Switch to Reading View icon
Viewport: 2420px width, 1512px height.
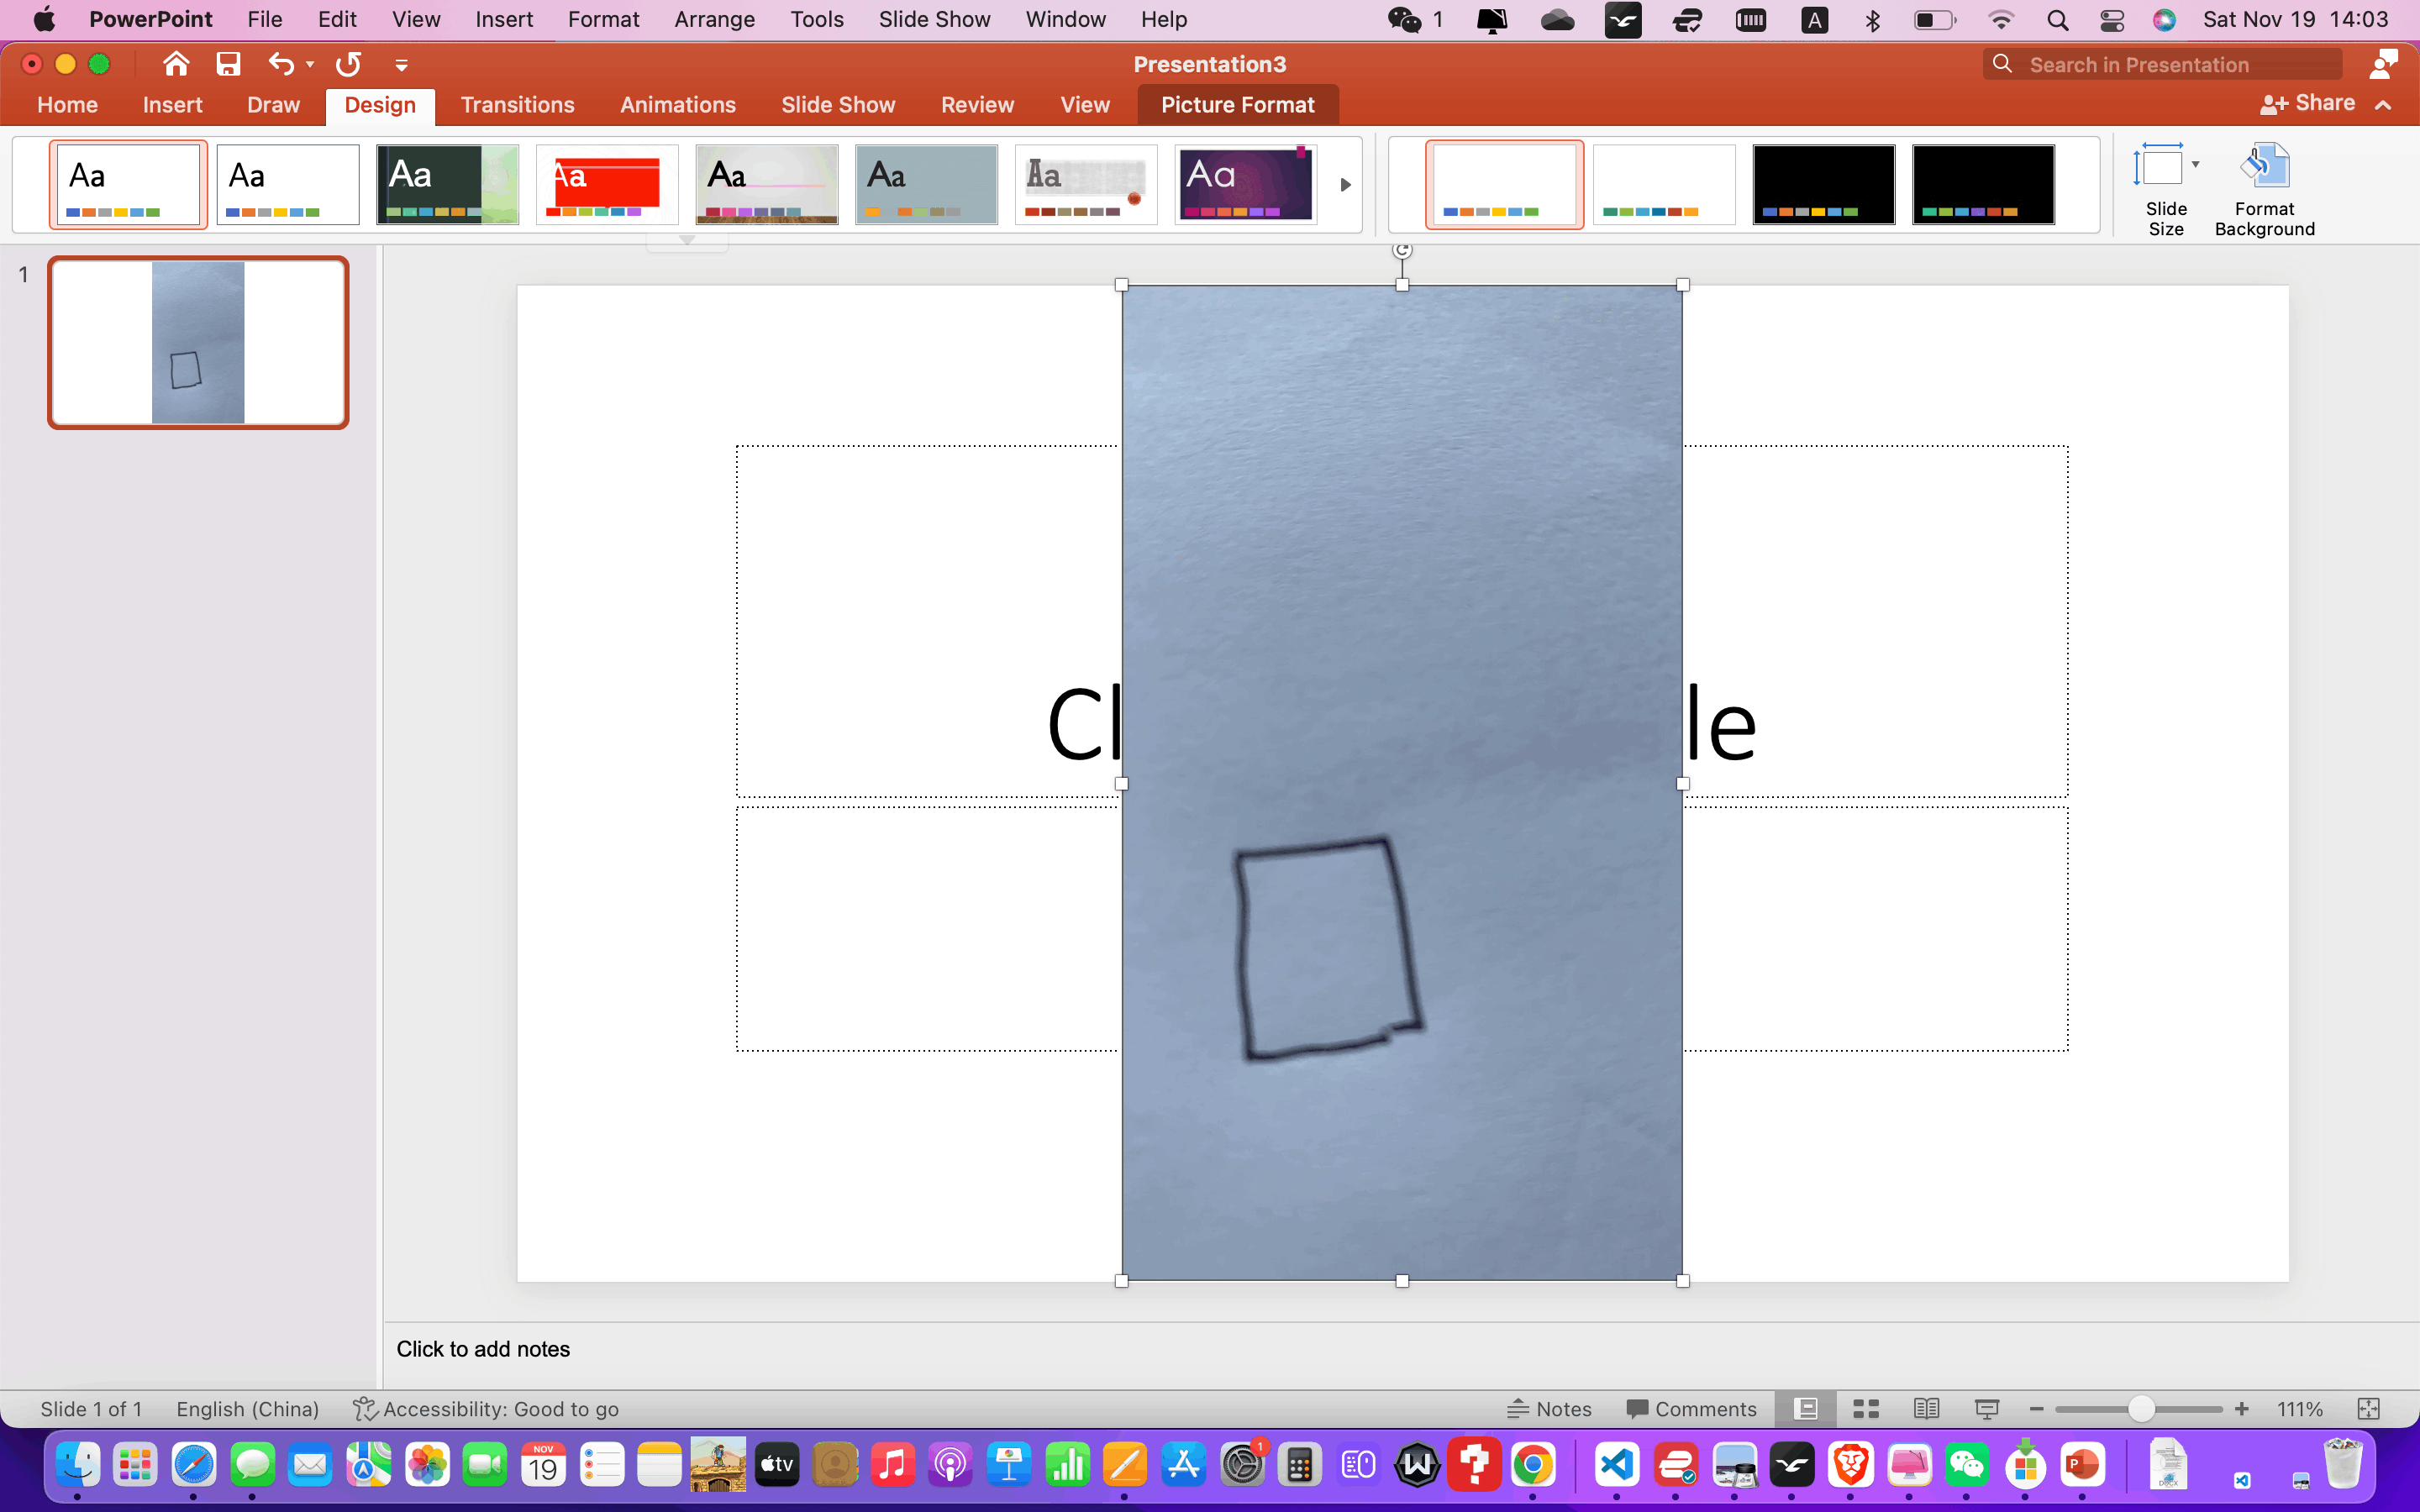tap(1926, 1409)
